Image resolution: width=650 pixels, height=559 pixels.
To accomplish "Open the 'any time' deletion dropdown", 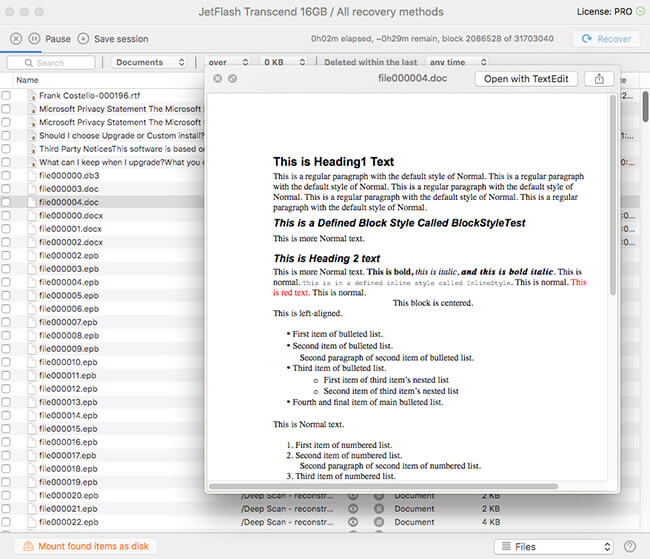I will coord(457,62).
